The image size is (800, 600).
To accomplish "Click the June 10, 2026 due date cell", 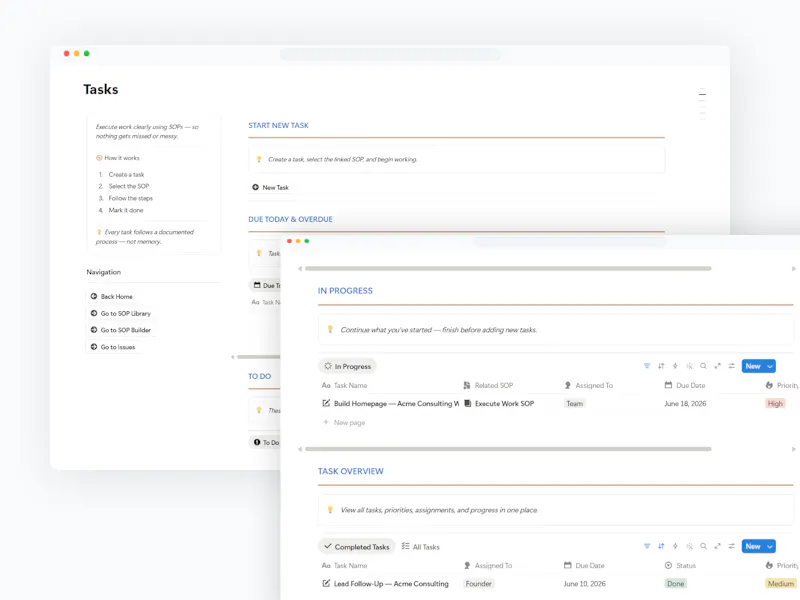I will [585, 584].
